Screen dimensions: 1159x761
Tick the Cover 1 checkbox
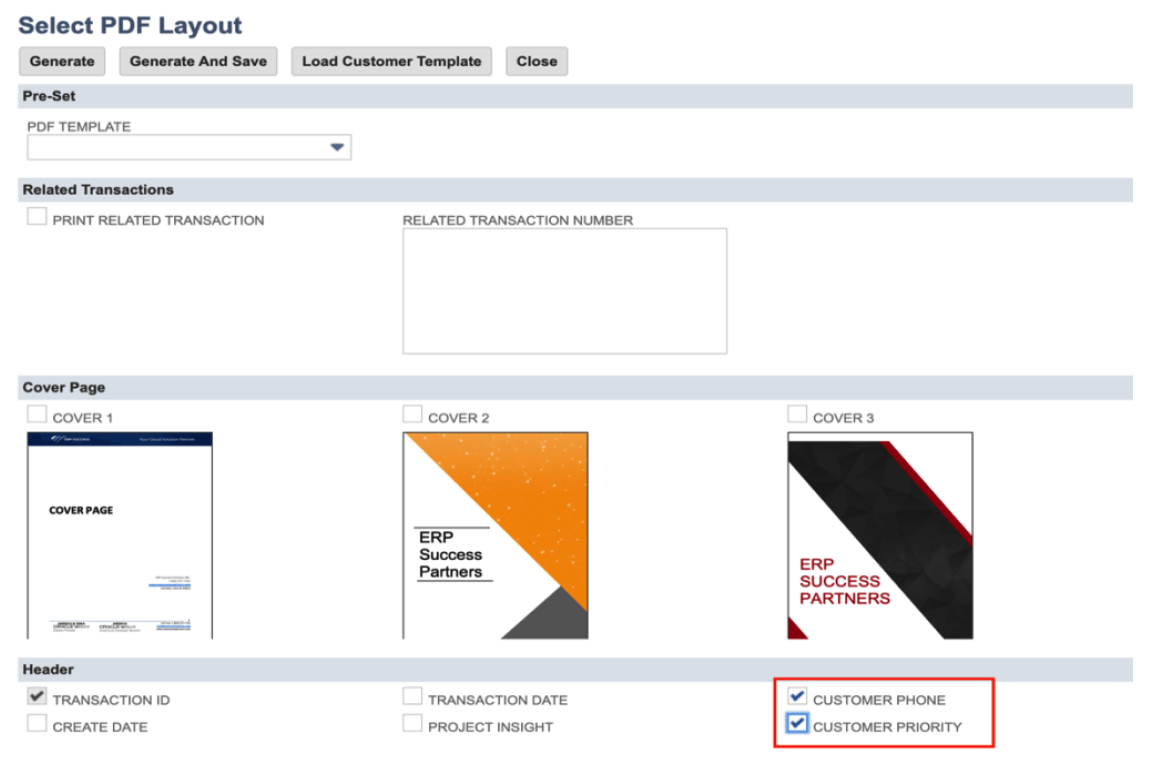(x=37, y=414)
